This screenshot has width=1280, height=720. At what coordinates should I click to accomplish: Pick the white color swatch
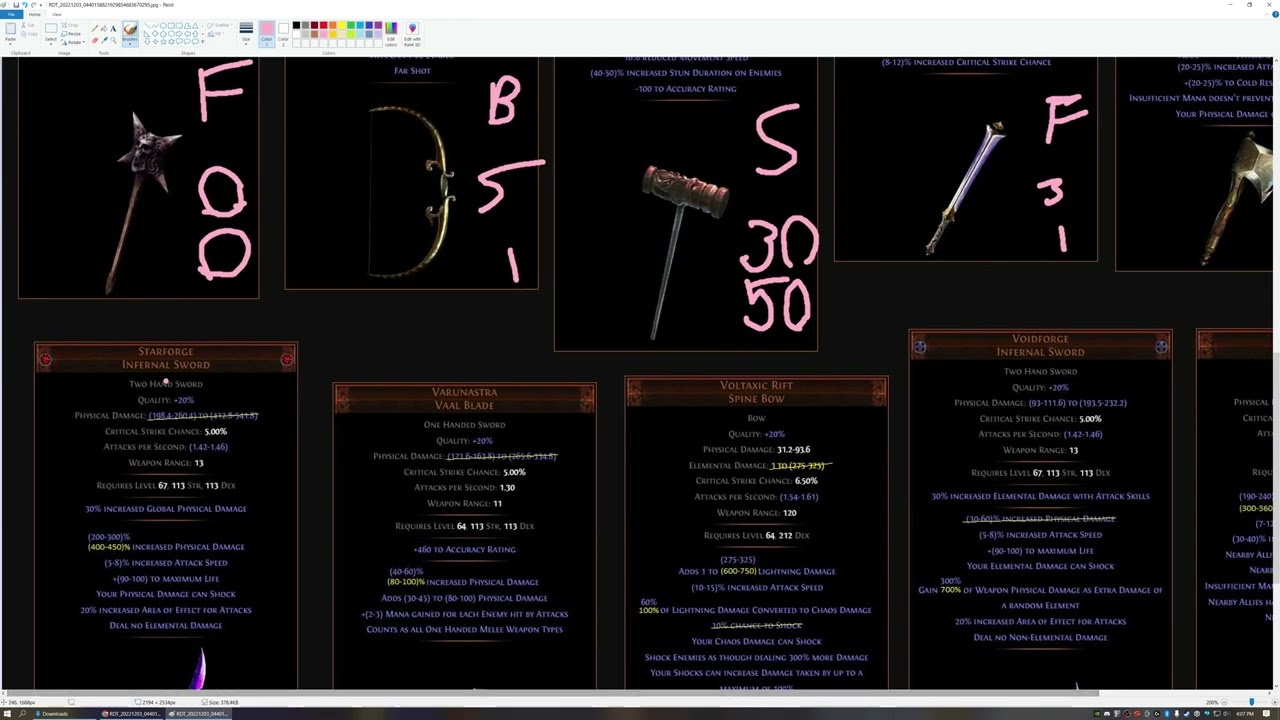click(x=296, y=34)
